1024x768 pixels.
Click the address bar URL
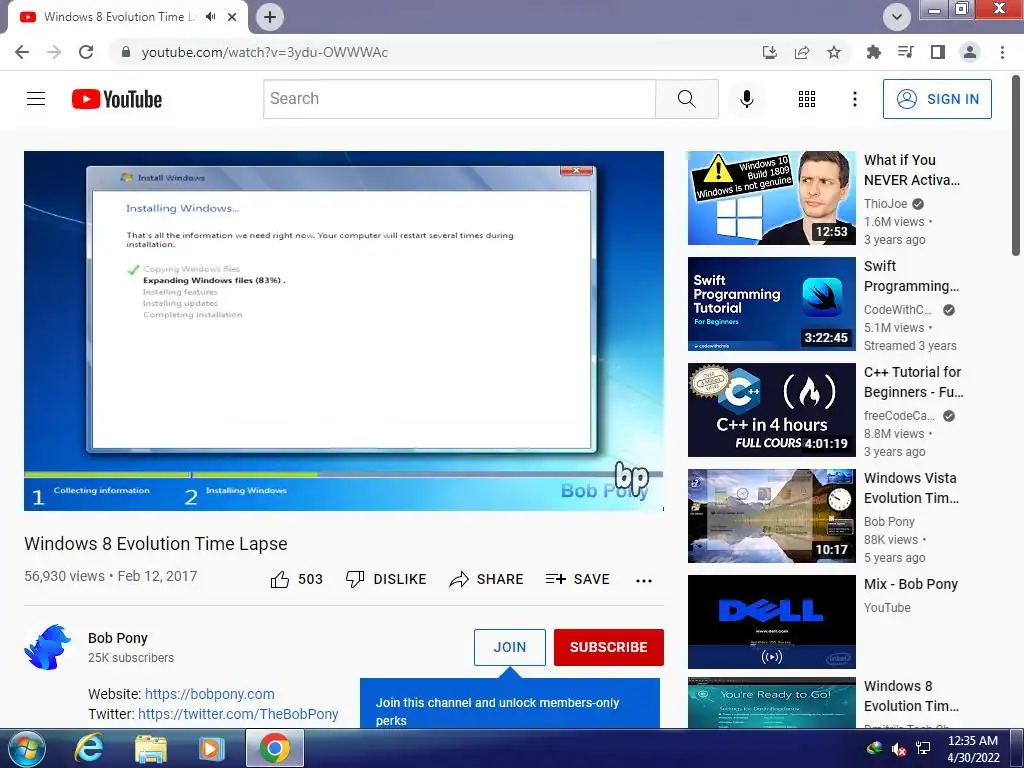[x=264, y=52]
